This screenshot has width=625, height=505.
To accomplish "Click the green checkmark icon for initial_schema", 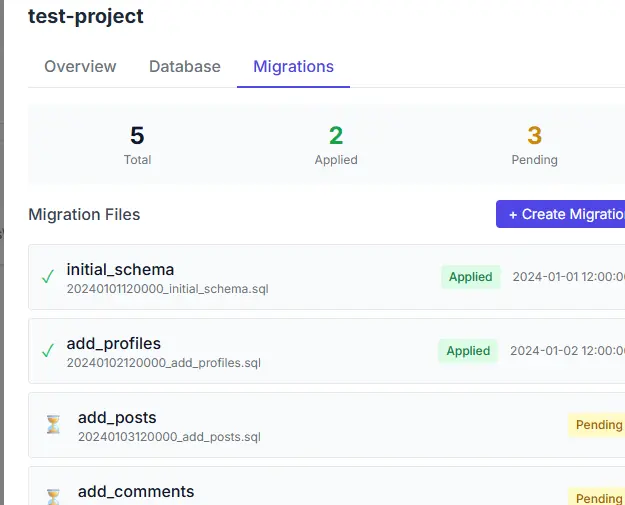I will (48, 277).
